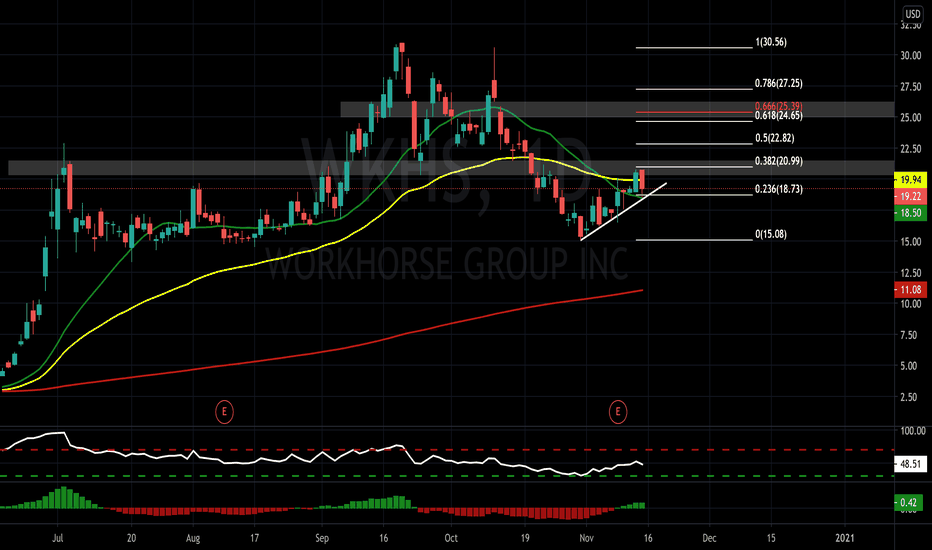
Task: Click the 100.00 RSI axis label
Action: coord(912,430)
